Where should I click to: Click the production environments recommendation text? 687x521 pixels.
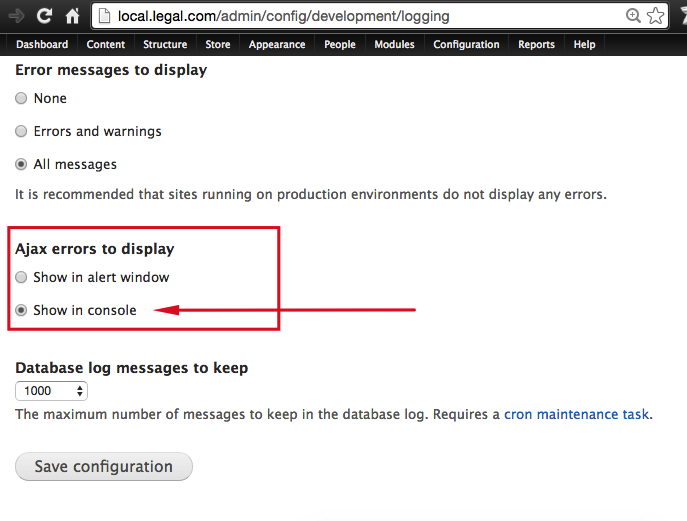pyautogui.click(x=311, y=194)
